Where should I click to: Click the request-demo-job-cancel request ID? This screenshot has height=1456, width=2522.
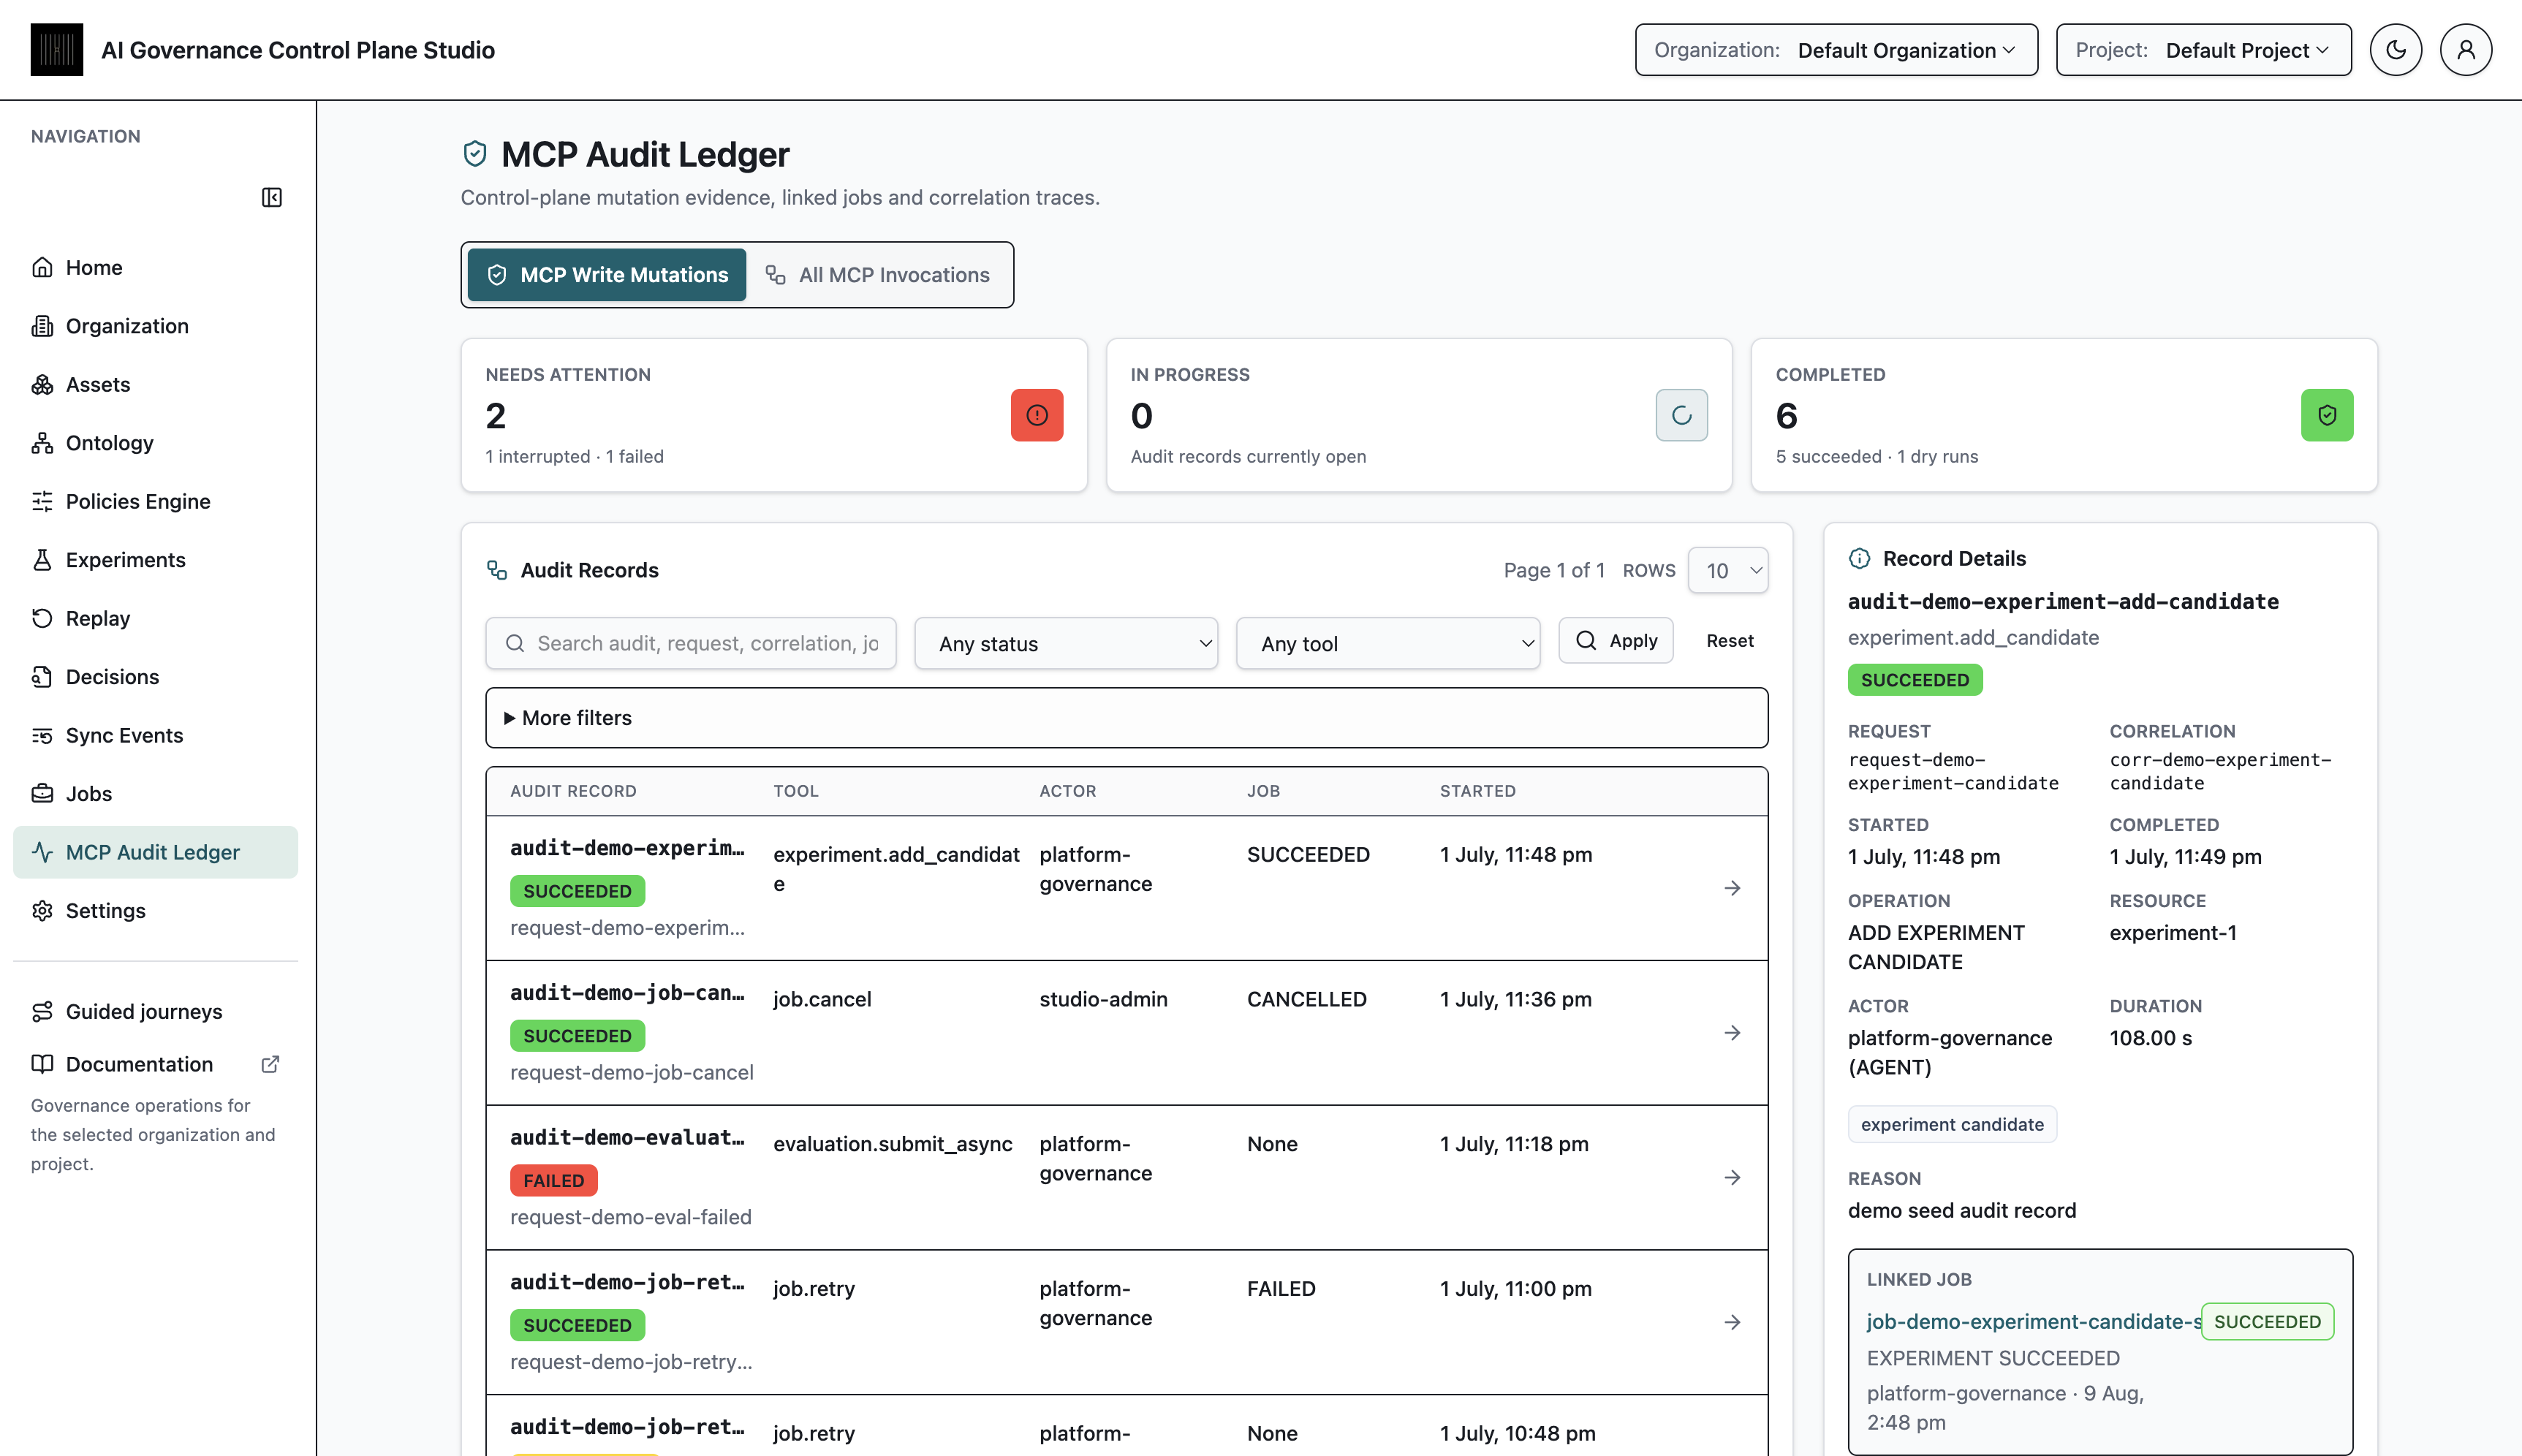click(632, 1072)
